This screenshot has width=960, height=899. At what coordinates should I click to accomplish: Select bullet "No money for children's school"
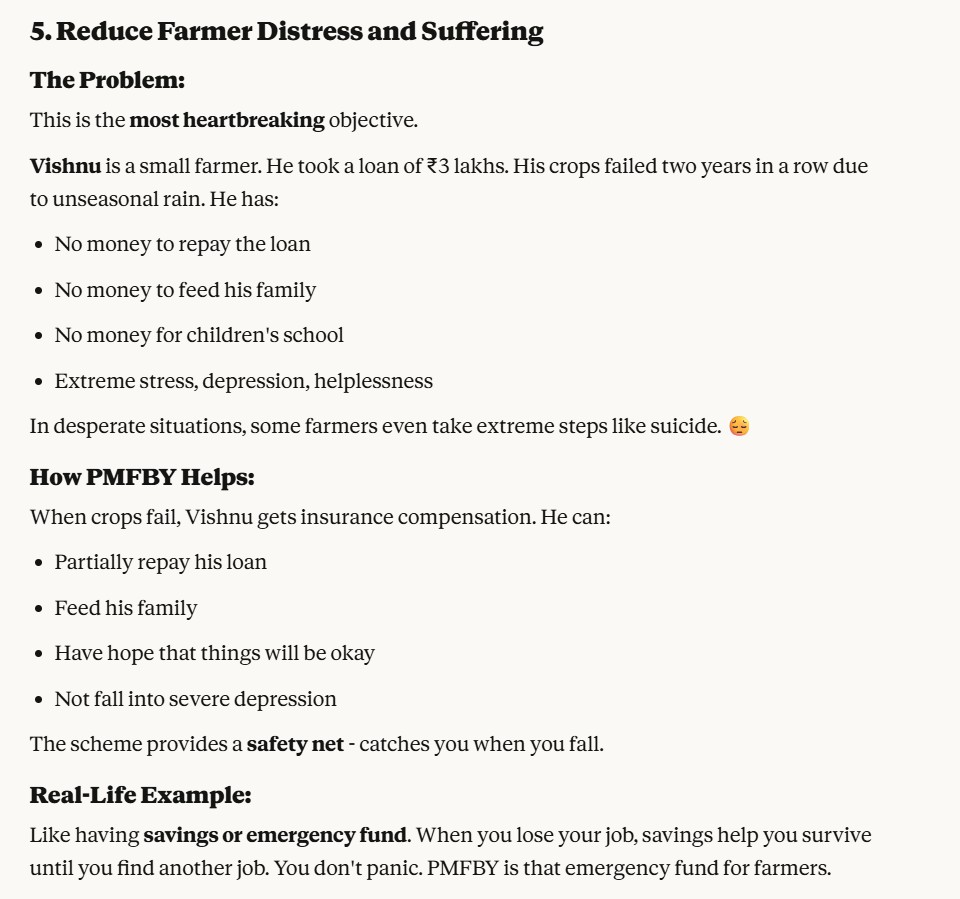[199, 335]
